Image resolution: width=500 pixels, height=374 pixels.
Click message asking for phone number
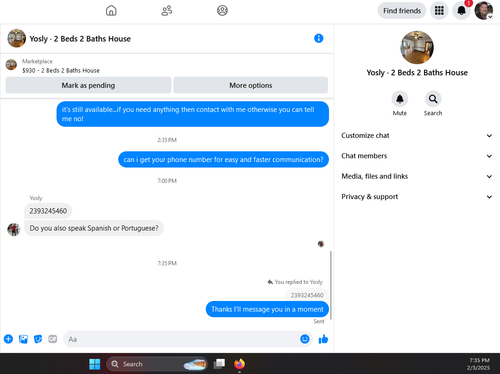click(223, 160)
